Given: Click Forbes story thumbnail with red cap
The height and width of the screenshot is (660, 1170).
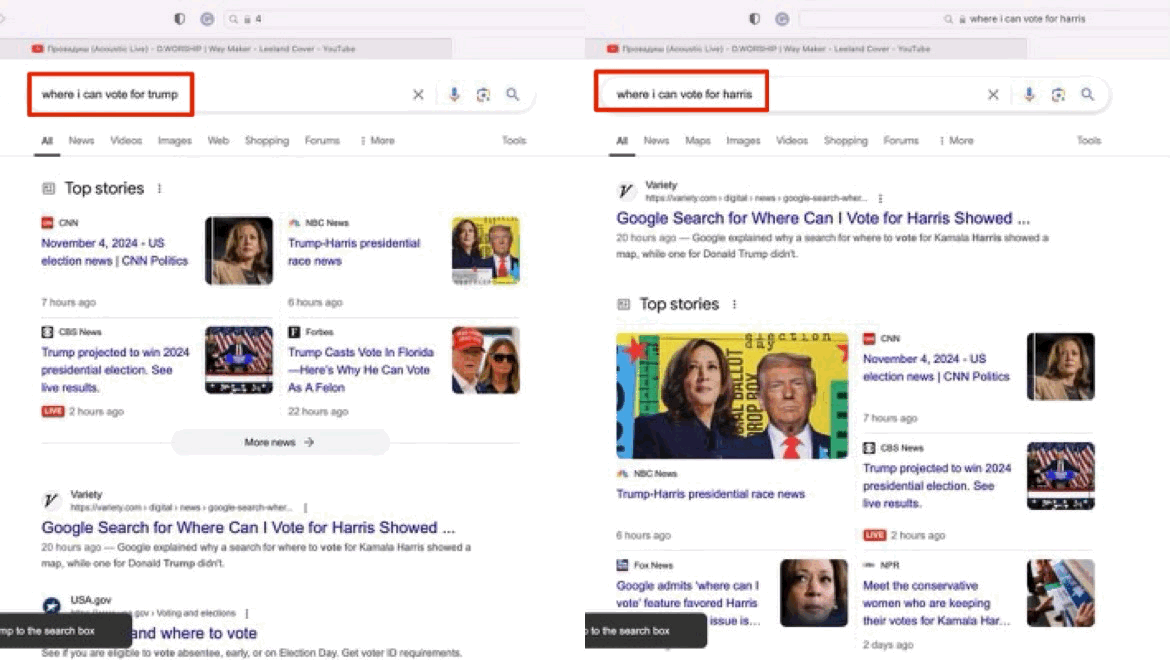Looking at the screenshot, I should pos(486,360).
